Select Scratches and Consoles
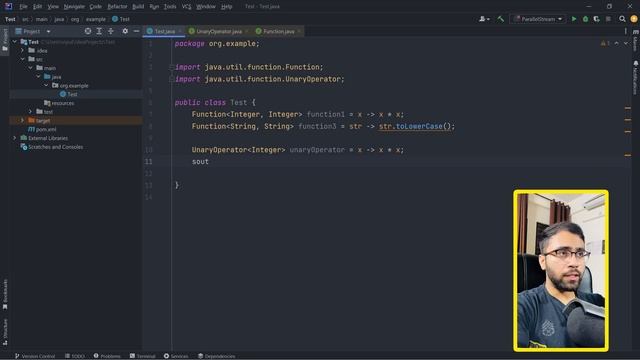The image size is (640, 360). (52, 147)
